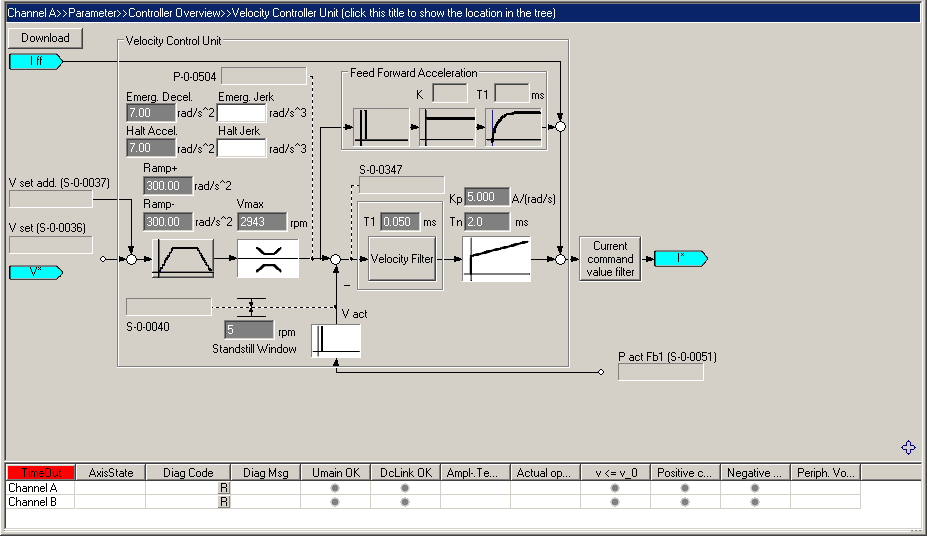
Task: Edit the Kp value 5.000
Action: [487, 197]
